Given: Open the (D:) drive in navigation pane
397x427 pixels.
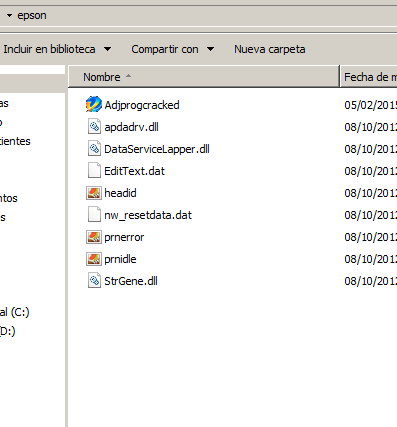Looking at the screenshot, I should click(7, 331).
